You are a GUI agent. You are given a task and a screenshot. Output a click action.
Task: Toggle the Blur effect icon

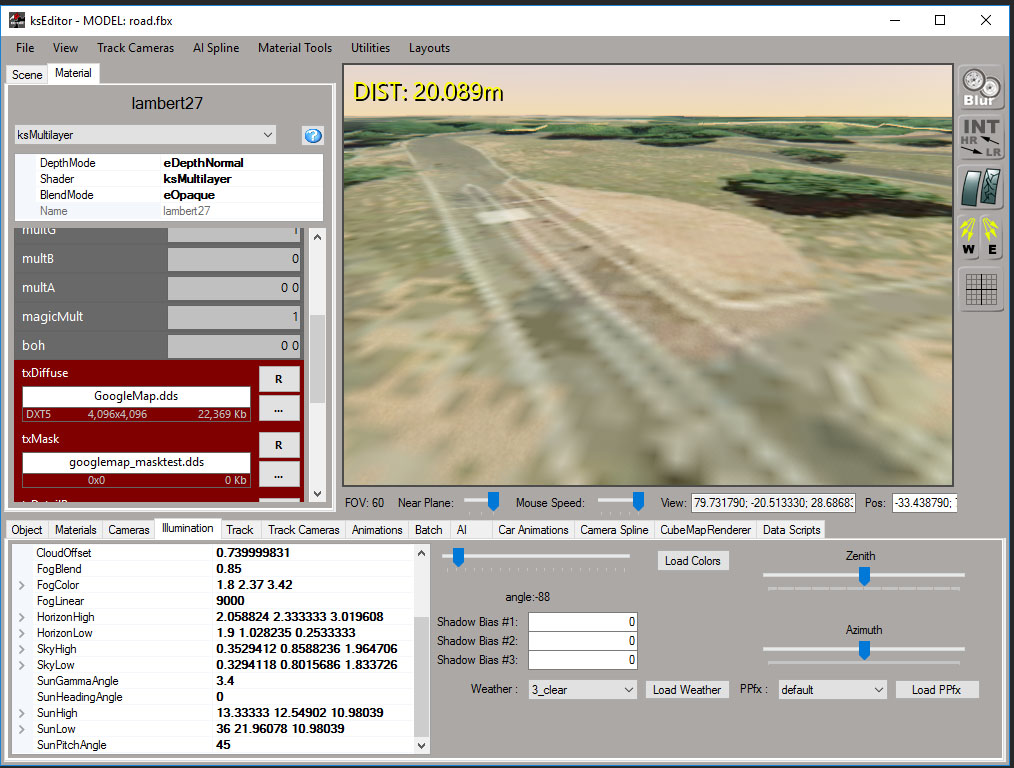pyautogui.click(x=980, y=87)
